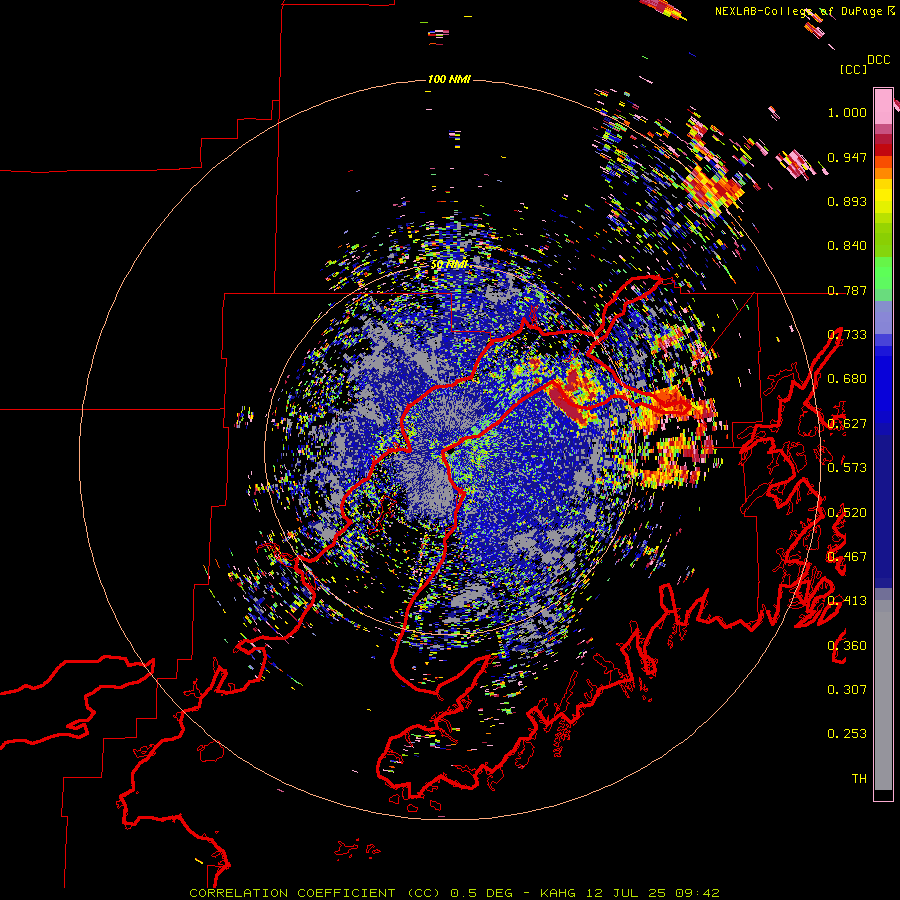The width and height of the screenshot is (900, 900).
Task: Pick the red swatch beside 0.947
Action: (x=883, y=150)
